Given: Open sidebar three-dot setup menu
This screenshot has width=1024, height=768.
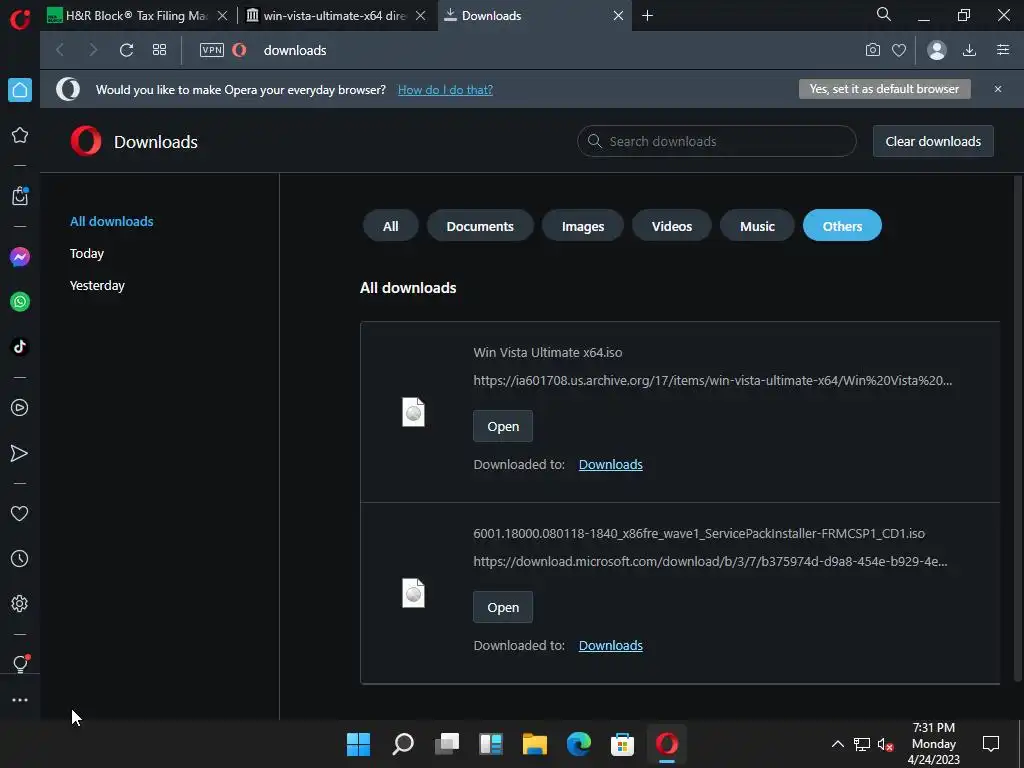Looking at the screenshot, I should (20, 700).
